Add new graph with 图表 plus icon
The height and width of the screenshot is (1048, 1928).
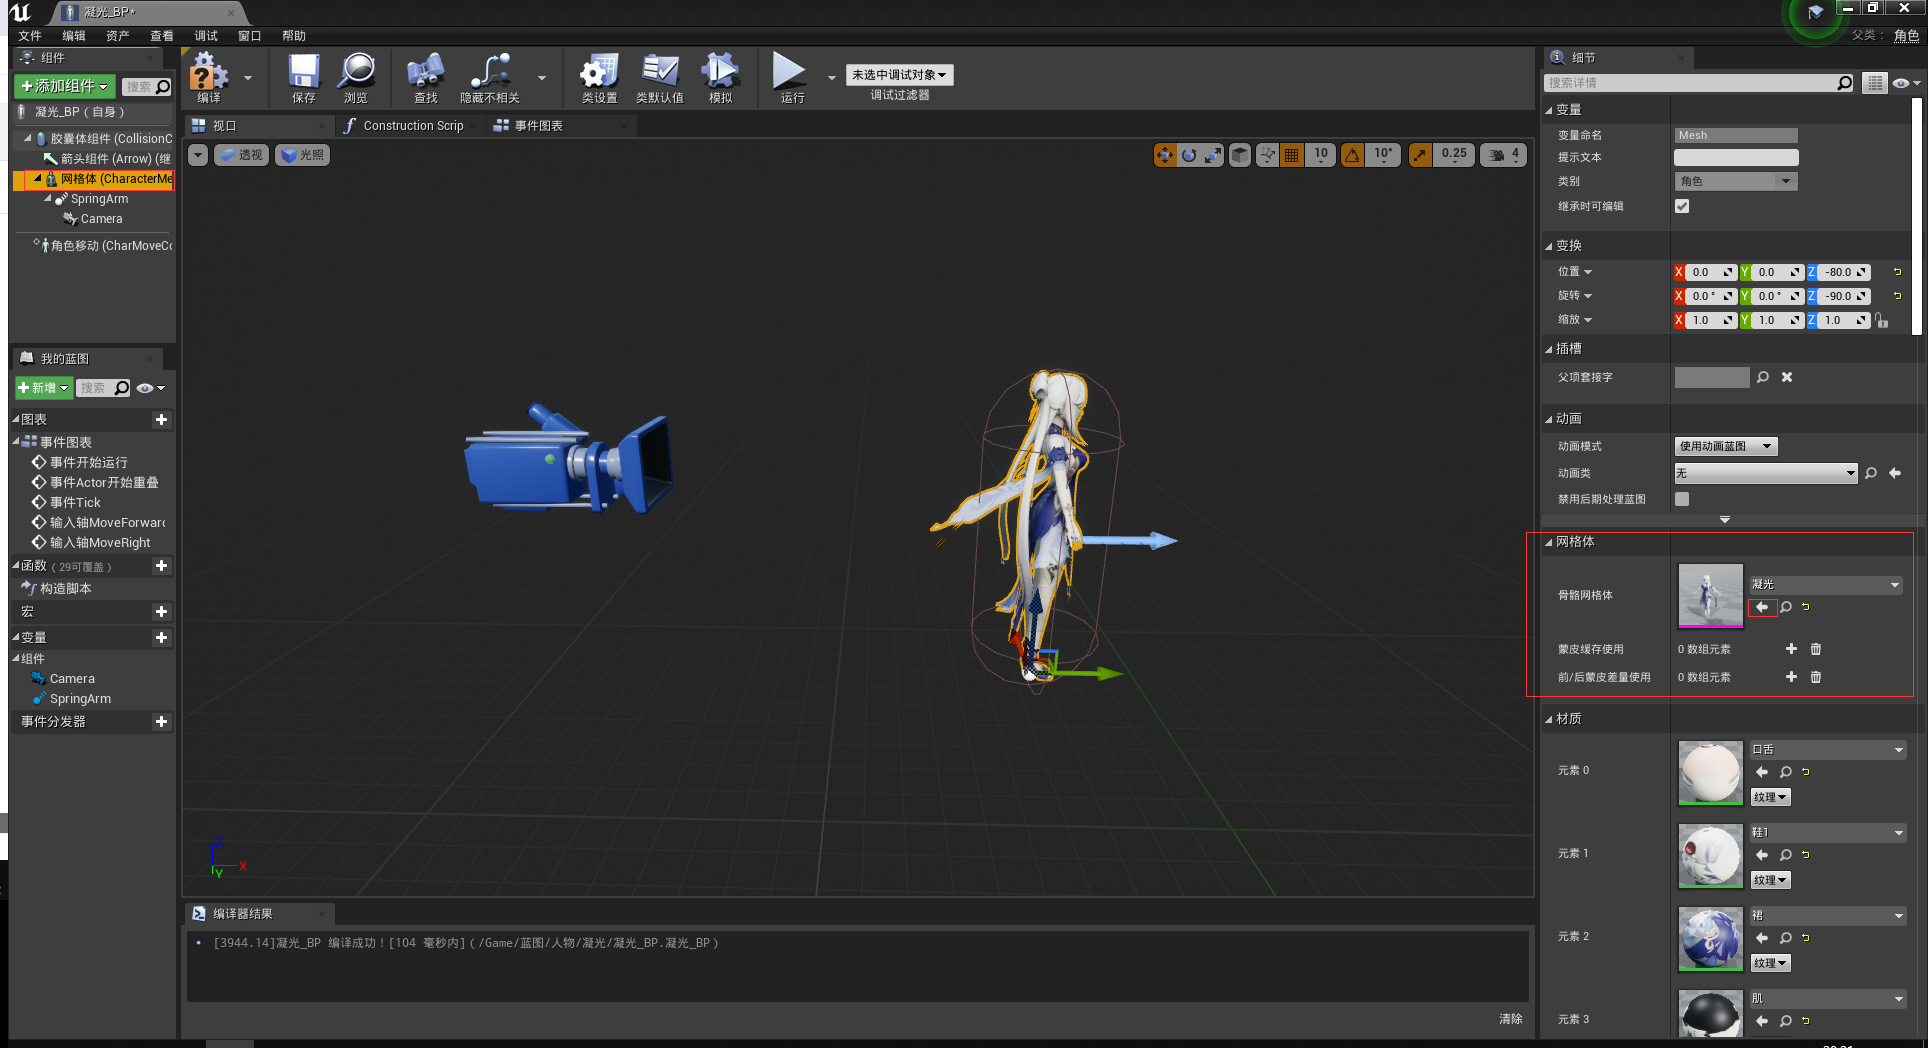click(161, 420)
